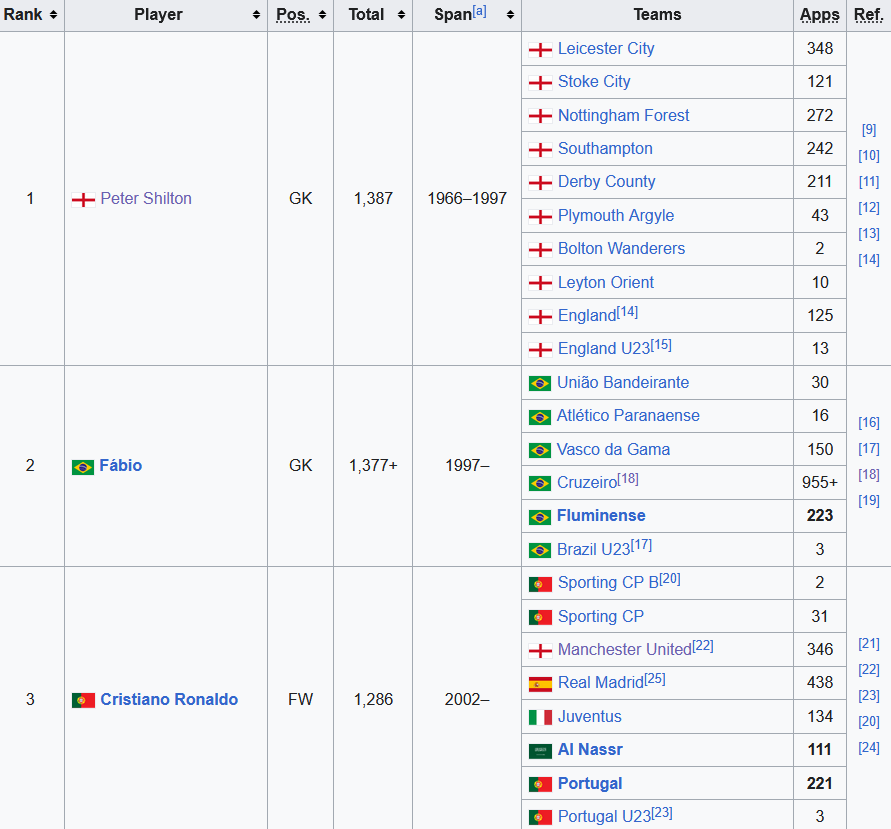Sort table by Total column arrows
Viewport: 891px width, 829px height.
click(401, 15)
